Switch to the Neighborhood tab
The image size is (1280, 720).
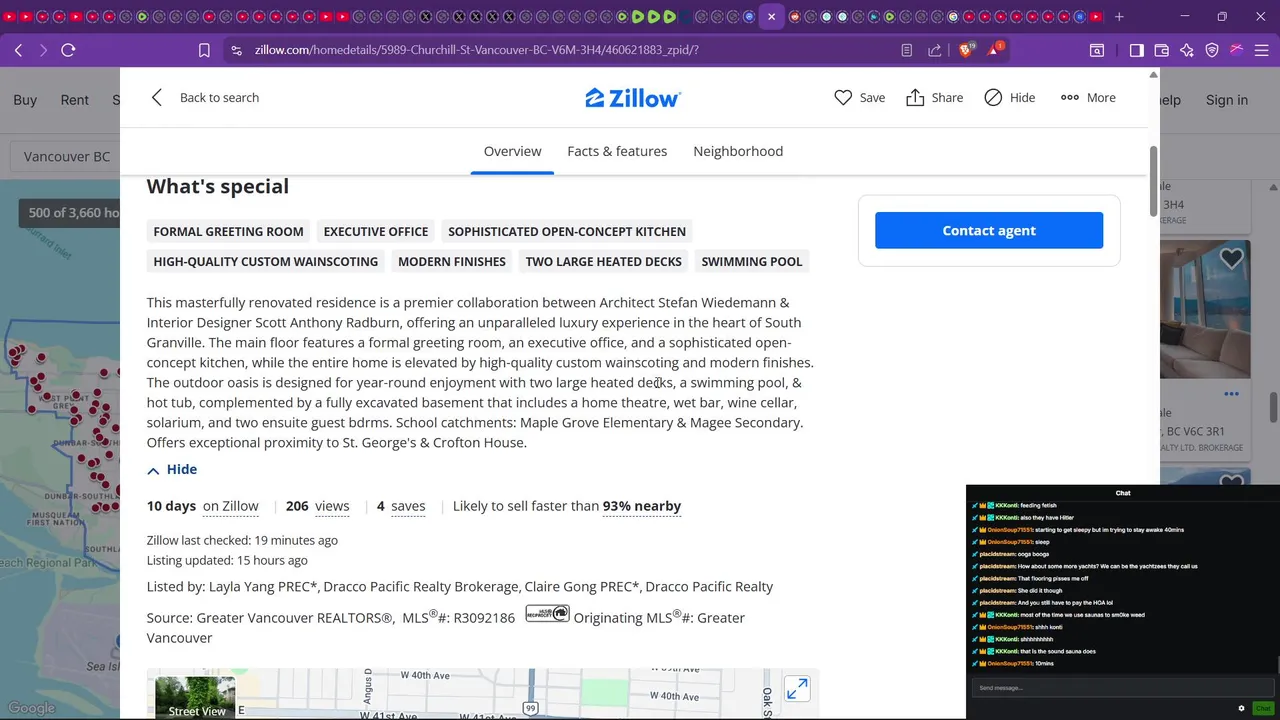tap(738, 151)
